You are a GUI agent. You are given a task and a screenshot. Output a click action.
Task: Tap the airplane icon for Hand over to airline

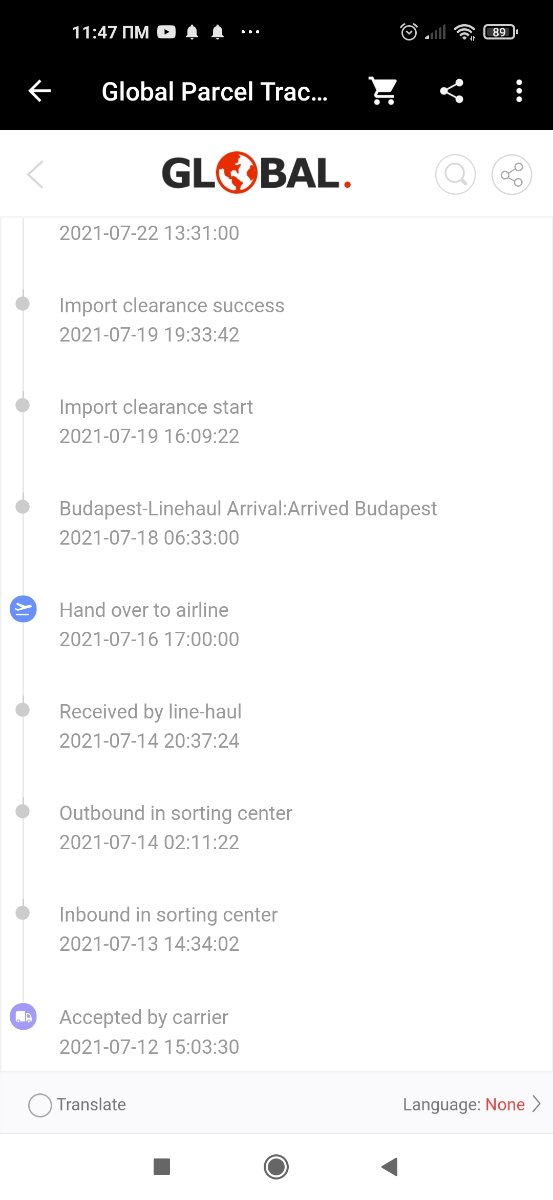coord(23,608)
